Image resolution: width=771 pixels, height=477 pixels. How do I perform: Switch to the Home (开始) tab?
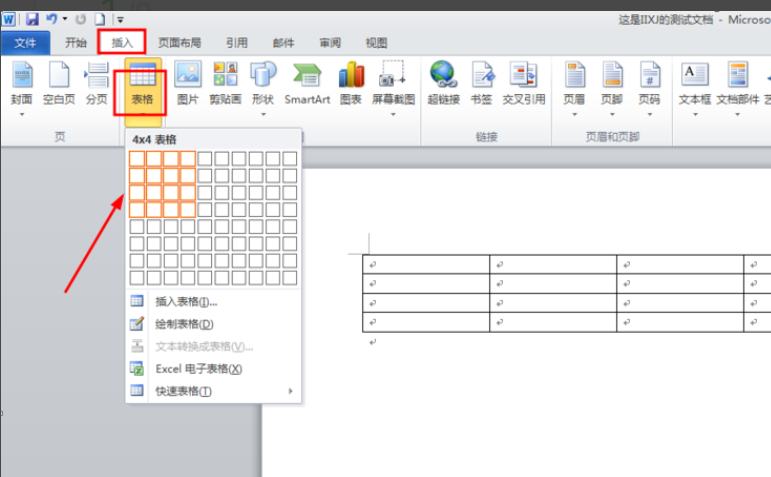click(x=76, y=43)
